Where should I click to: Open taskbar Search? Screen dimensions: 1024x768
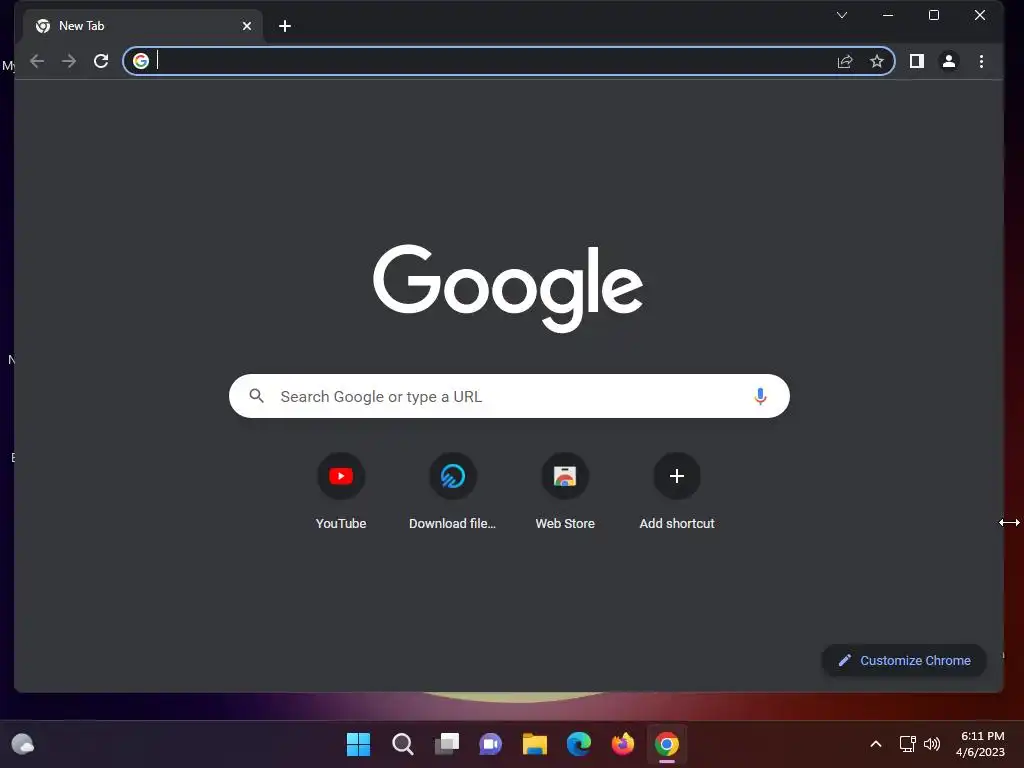[x=402, y=744]
